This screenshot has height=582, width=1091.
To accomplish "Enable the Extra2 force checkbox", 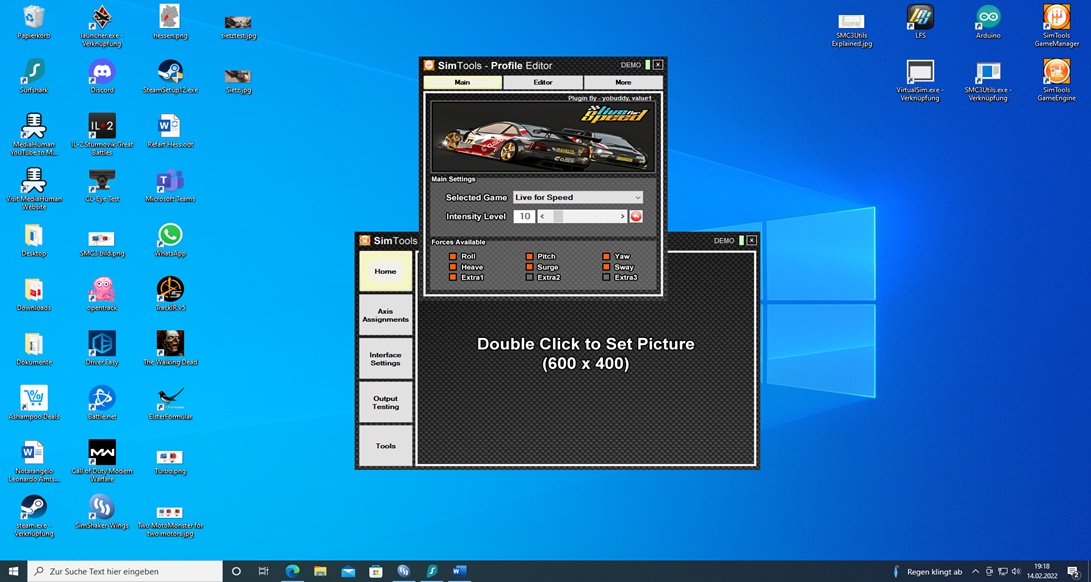I will (x=529, y=278).
